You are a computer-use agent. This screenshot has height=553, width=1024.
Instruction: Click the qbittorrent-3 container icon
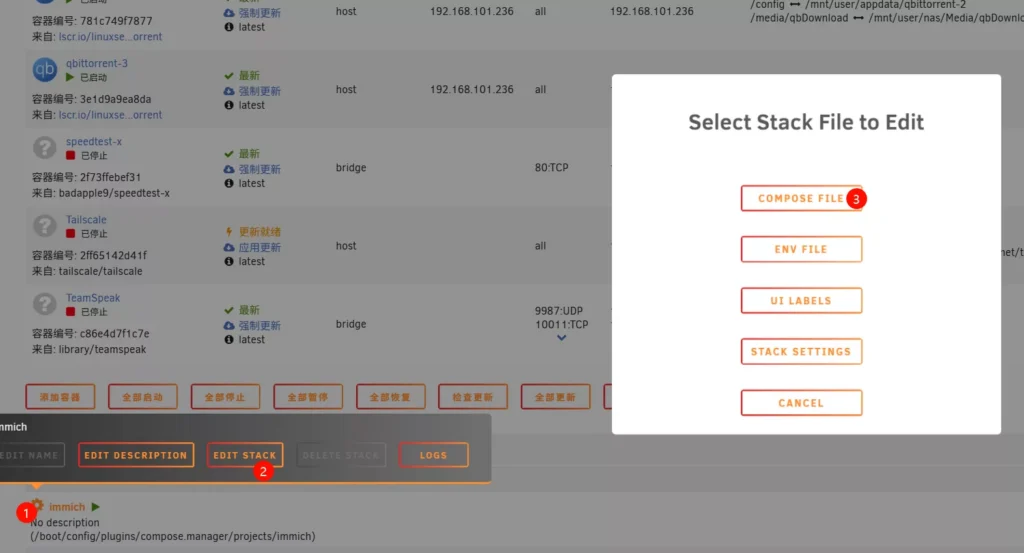point(45,70)
